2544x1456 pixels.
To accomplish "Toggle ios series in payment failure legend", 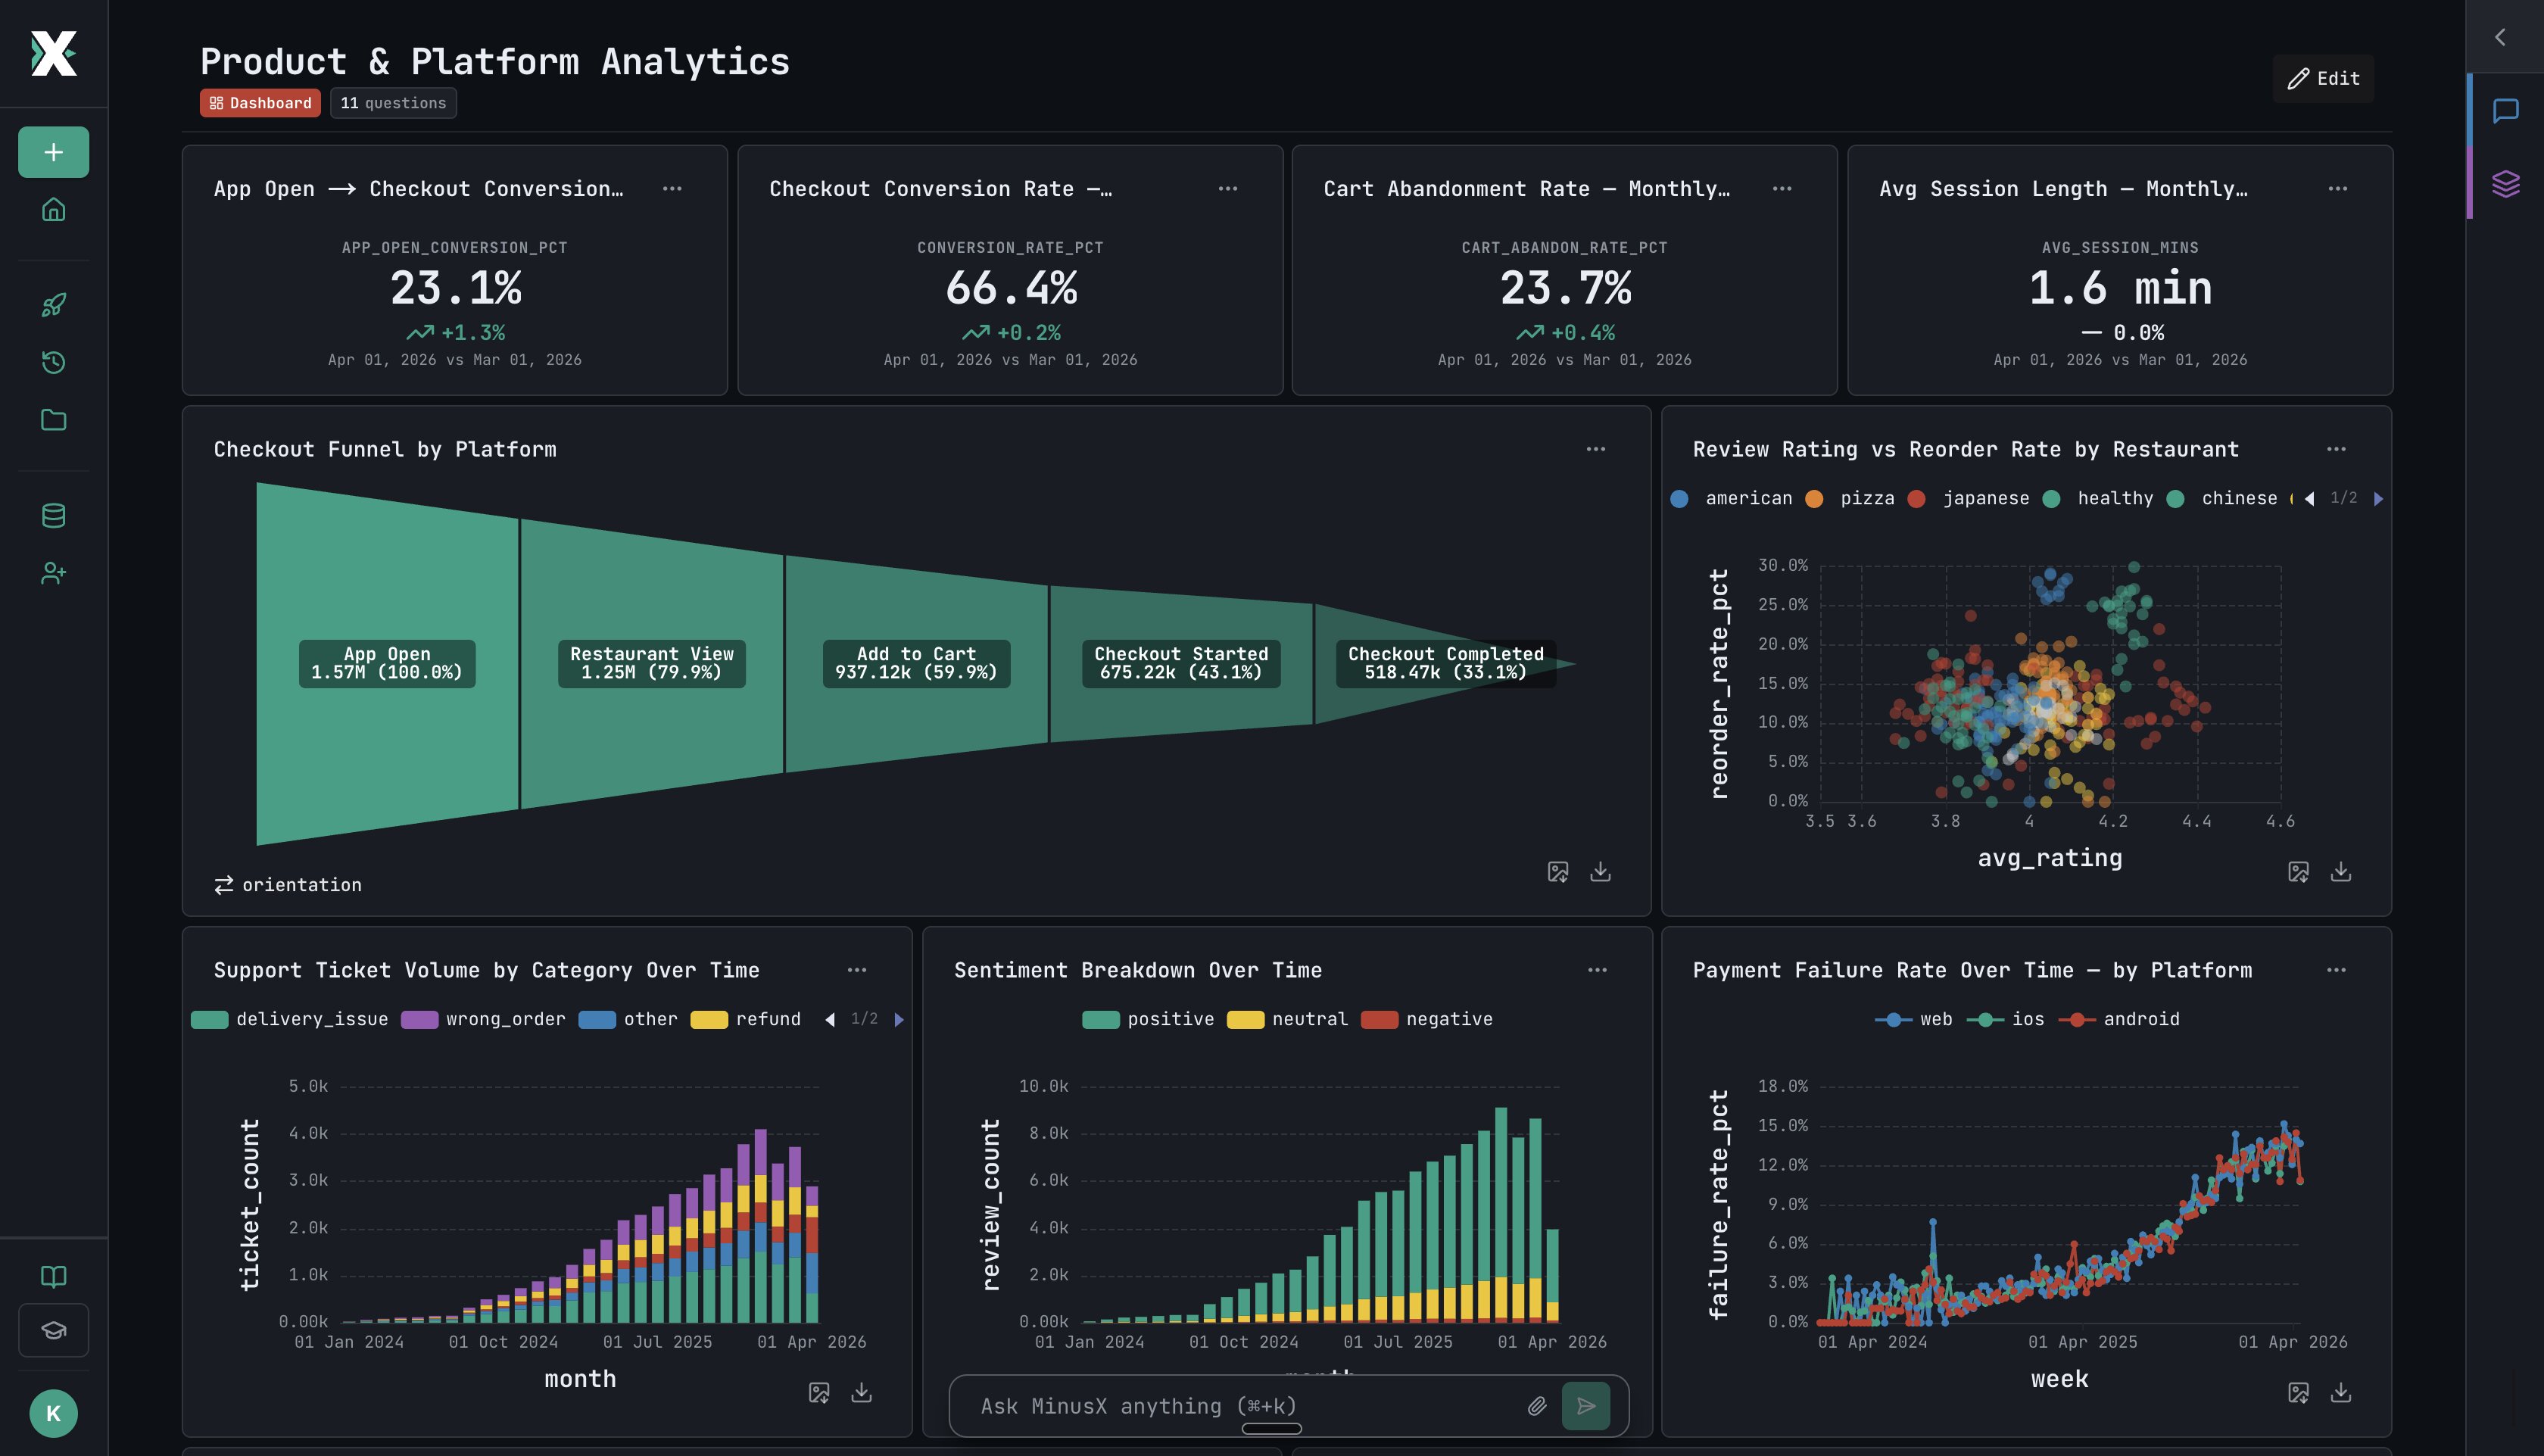I will click(2006, 1019).
